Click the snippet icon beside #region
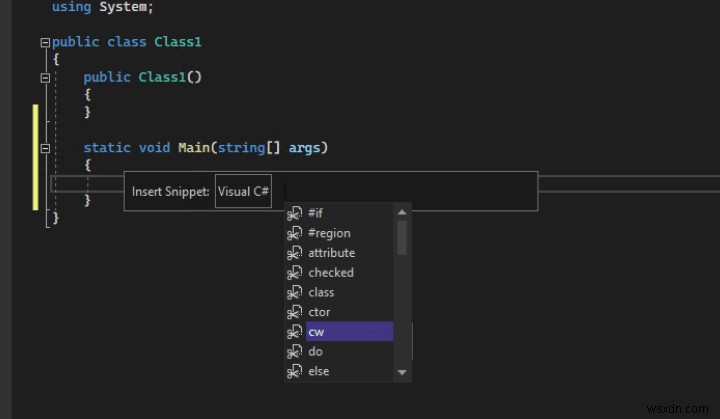Image resolution: width=720 pixels, height=419 pixels. [294, 233]
